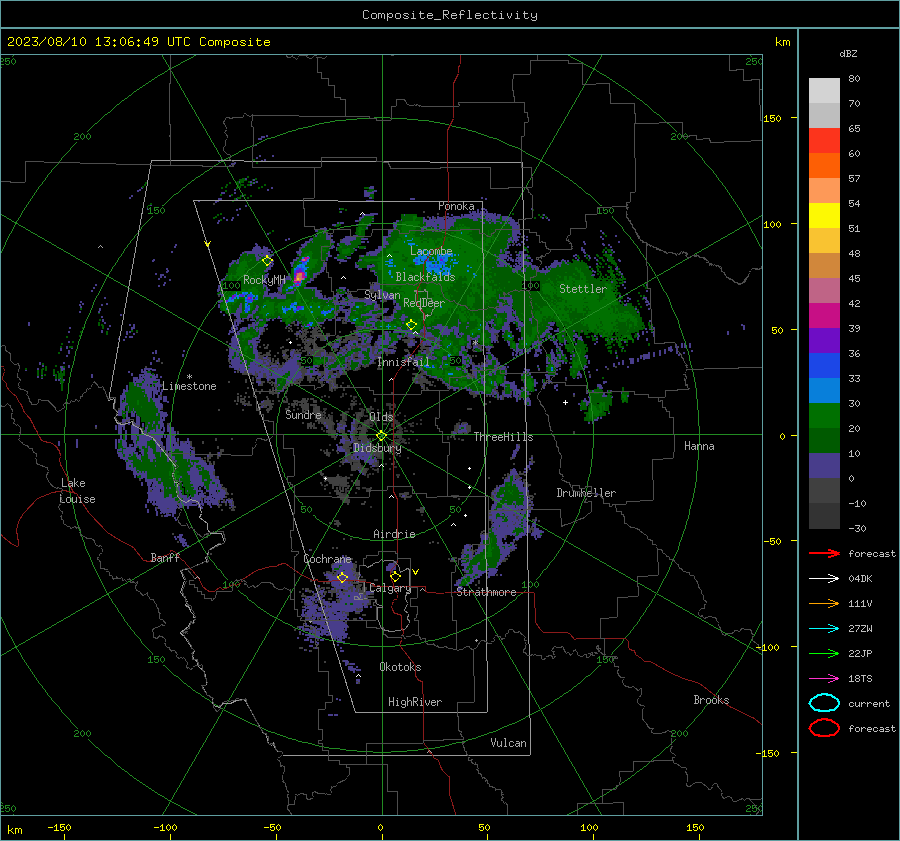The image size is (900, 841).
Task: Click the Airdrie town label
Action: 394,534
